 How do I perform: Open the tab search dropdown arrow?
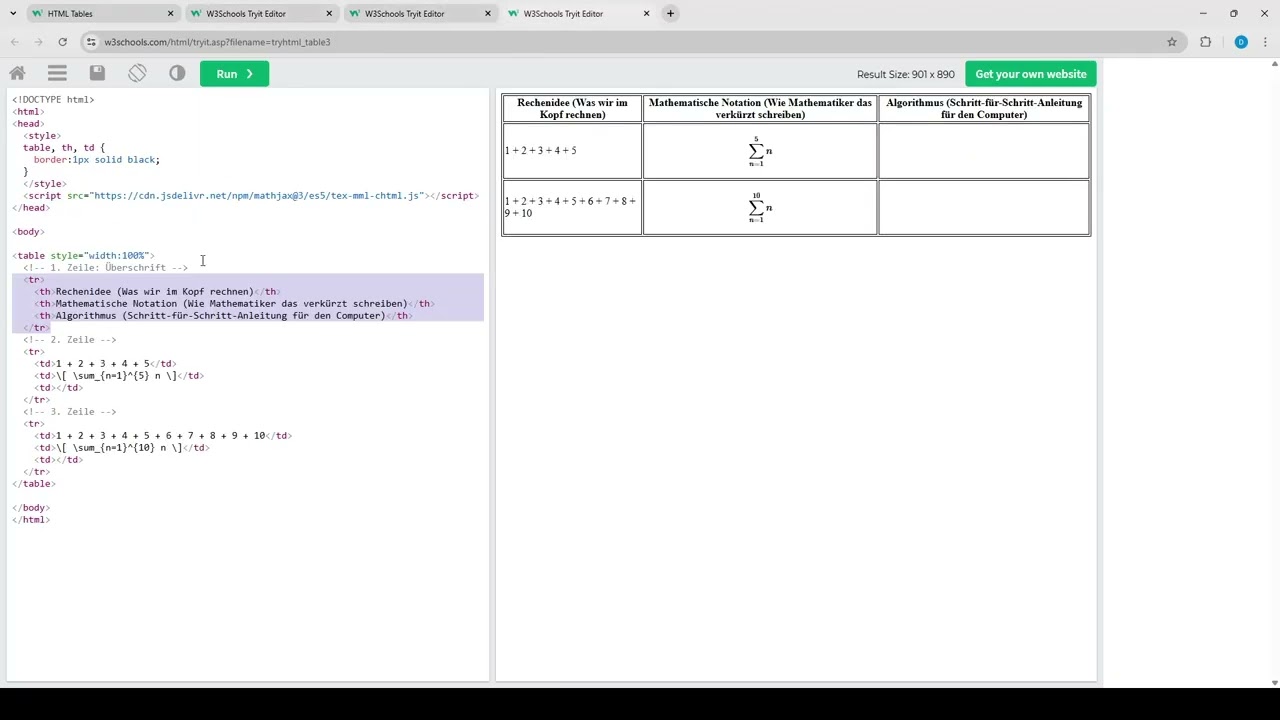tap(12, 14)
